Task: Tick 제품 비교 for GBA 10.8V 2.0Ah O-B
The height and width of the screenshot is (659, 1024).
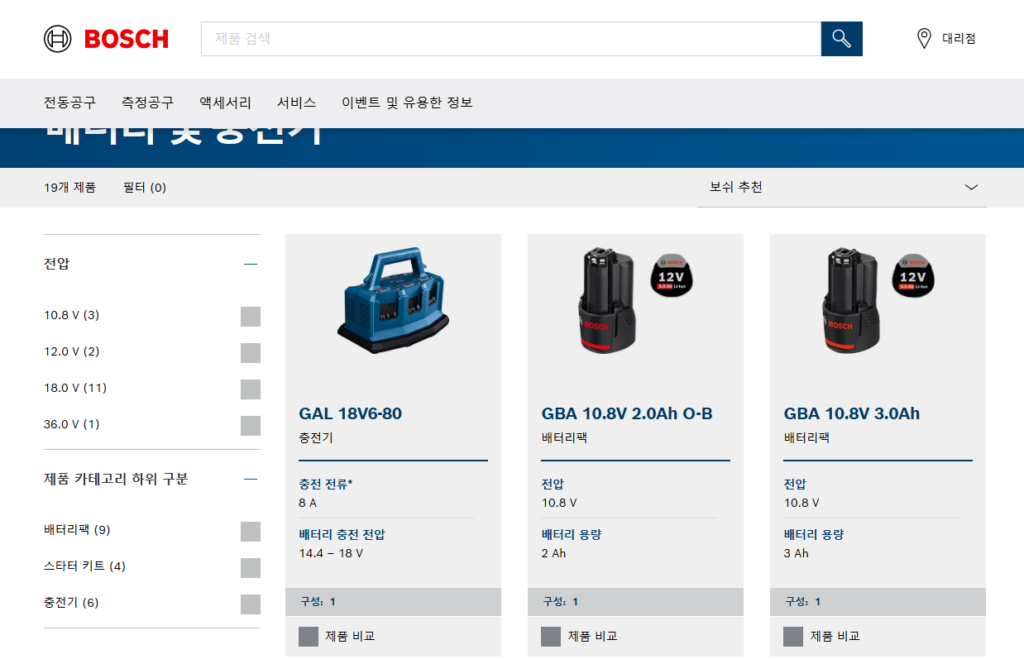Action: click(551, 636)
